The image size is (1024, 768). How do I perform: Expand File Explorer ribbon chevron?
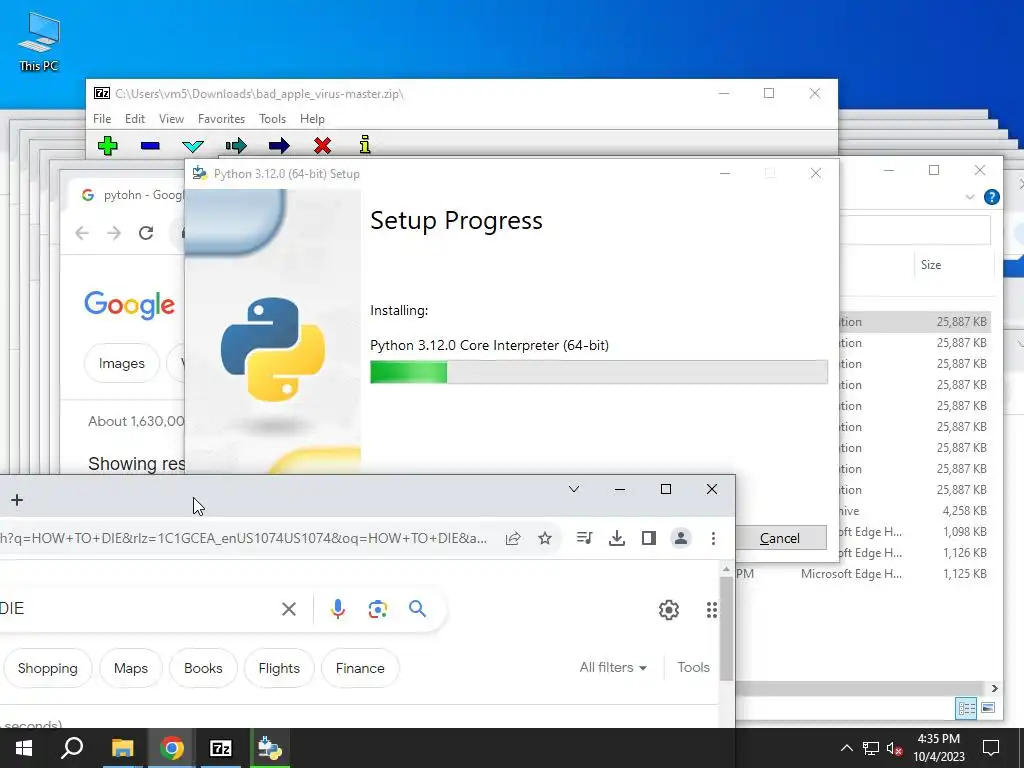[970, 197]
